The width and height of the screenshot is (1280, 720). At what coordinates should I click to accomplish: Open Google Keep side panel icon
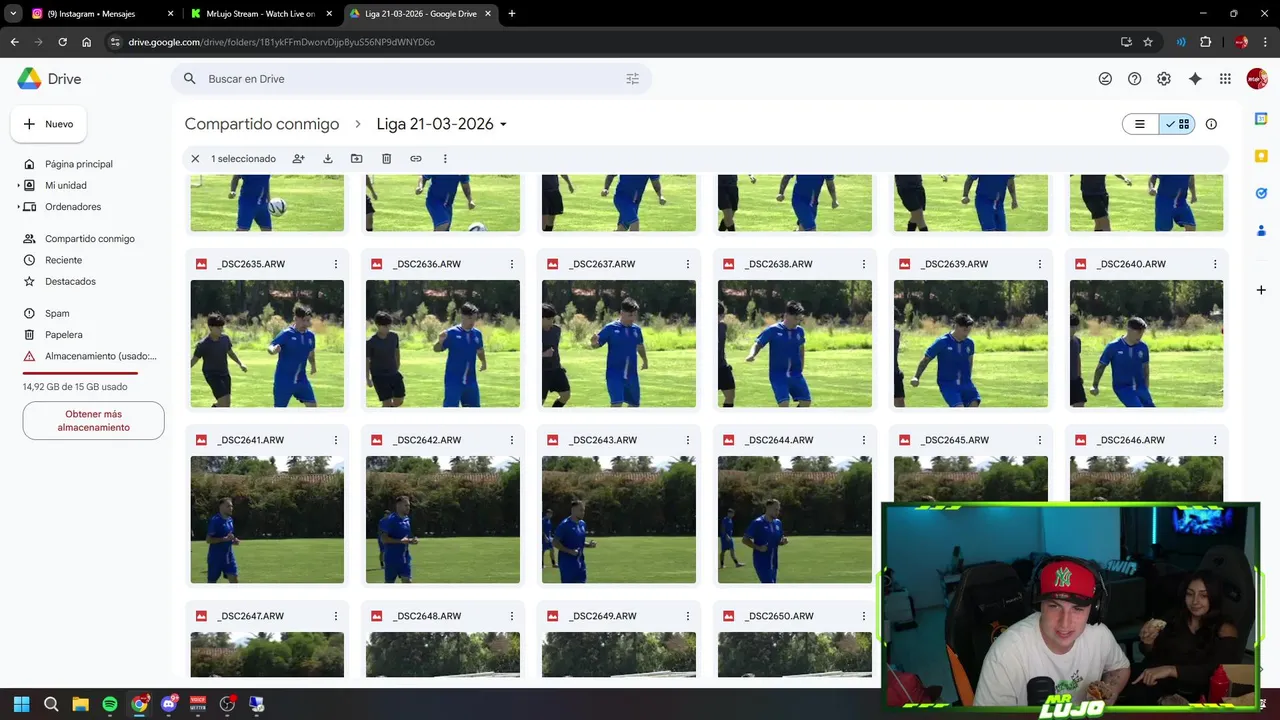[1261, 156]
